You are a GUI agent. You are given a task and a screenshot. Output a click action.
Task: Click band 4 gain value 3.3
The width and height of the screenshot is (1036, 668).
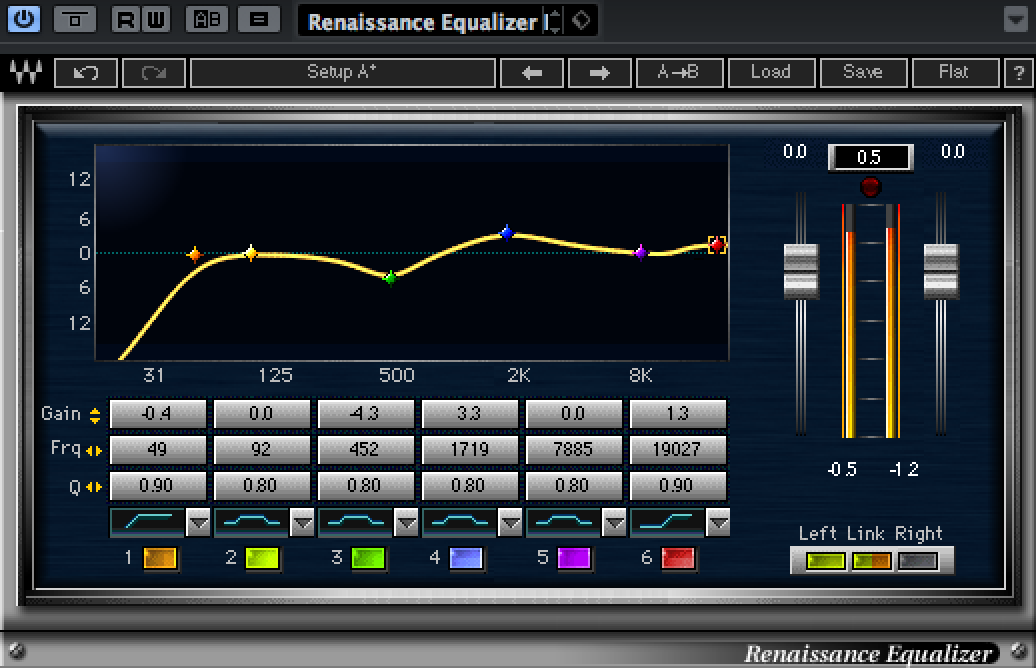tap(470, 414)
